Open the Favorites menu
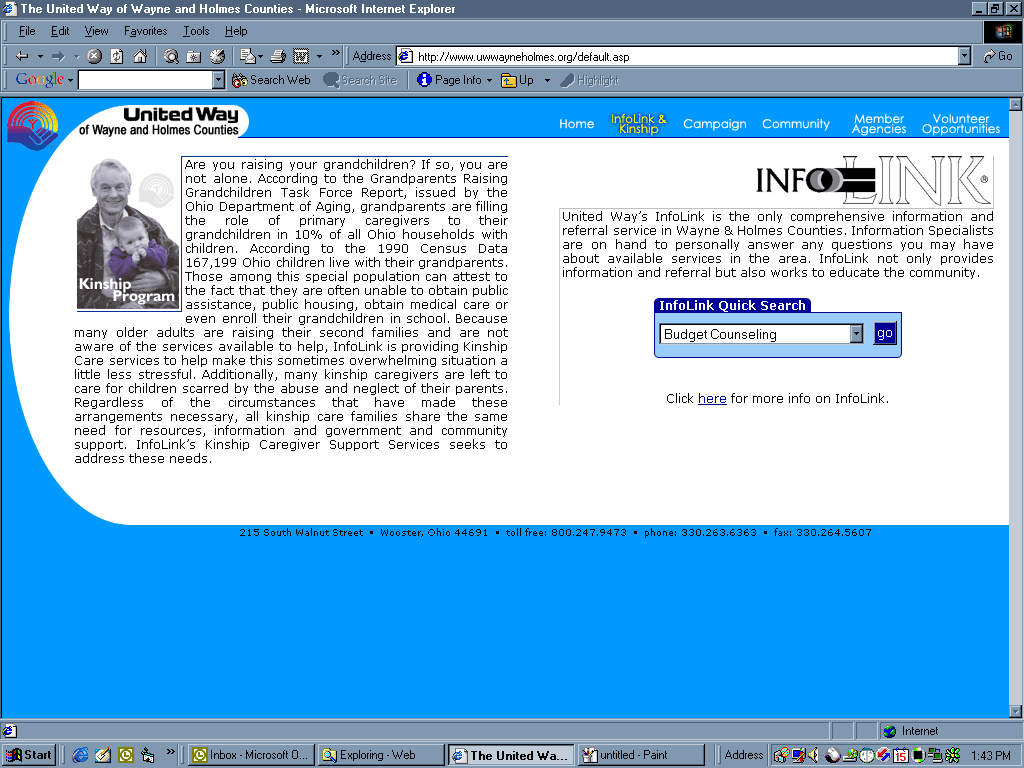Image resolution: width=1024 pixels, height=768 pixels. tap(145, 31)
